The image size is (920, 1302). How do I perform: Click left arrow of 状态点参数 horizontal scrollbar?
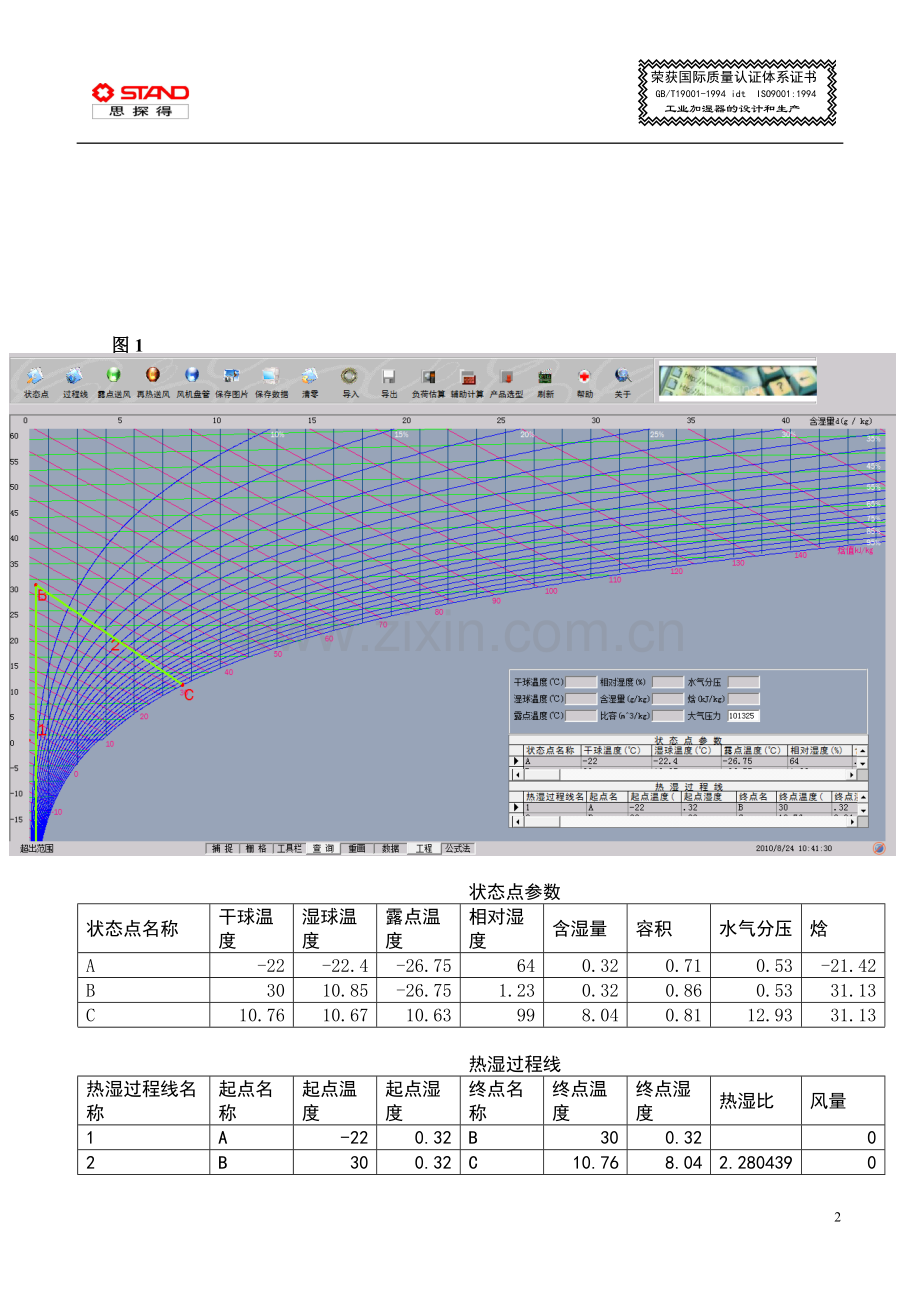point(517,774)
